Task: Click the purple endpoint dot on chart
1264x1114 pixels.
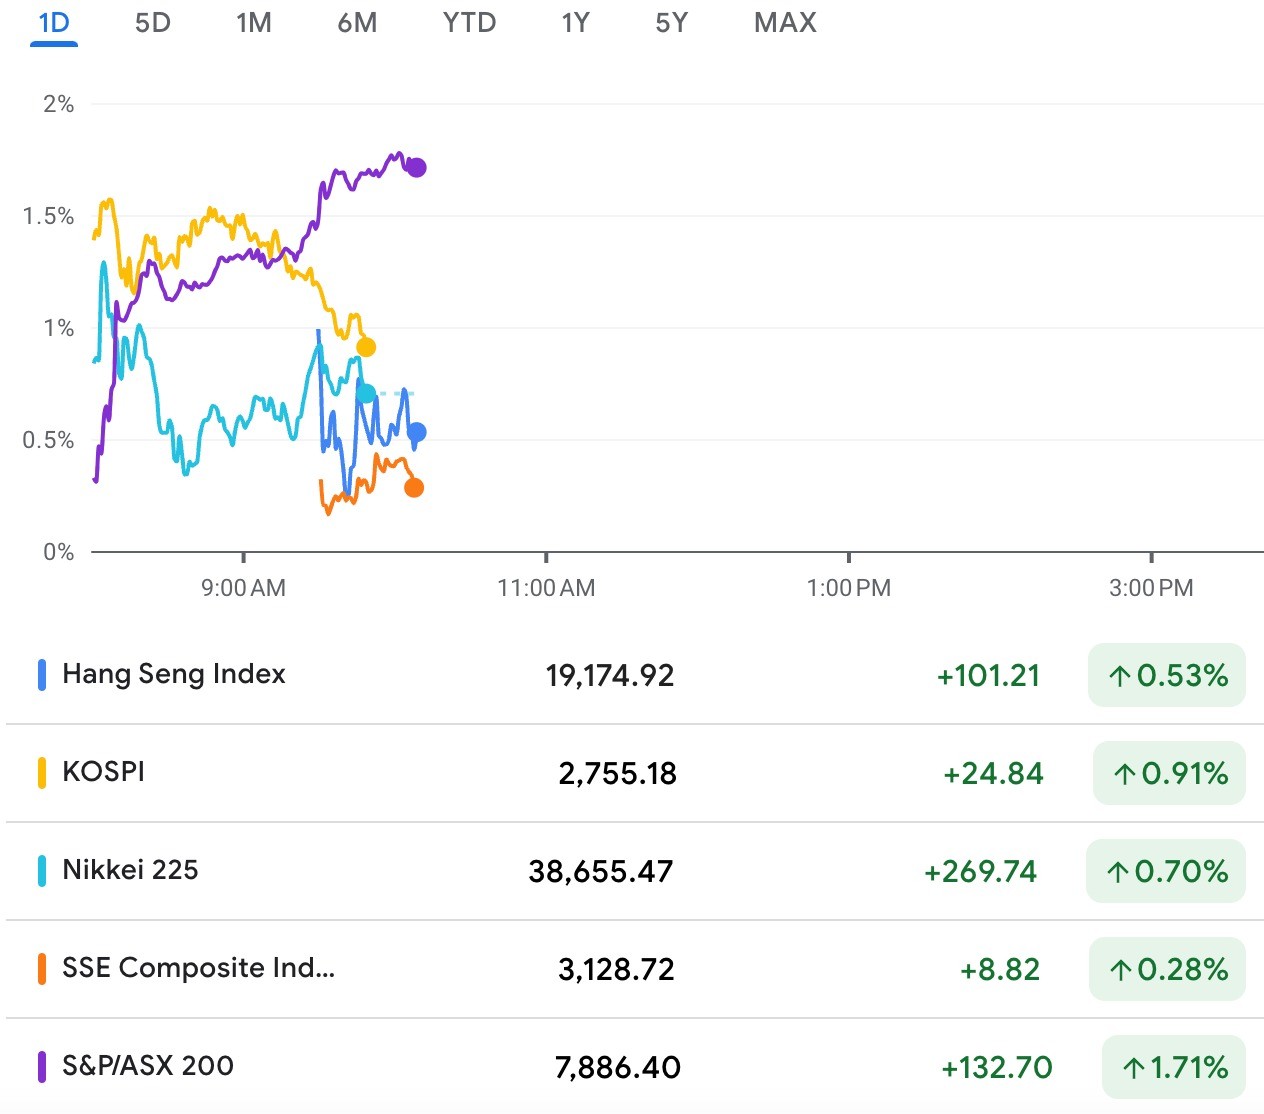Action: [x=417, y=168]
